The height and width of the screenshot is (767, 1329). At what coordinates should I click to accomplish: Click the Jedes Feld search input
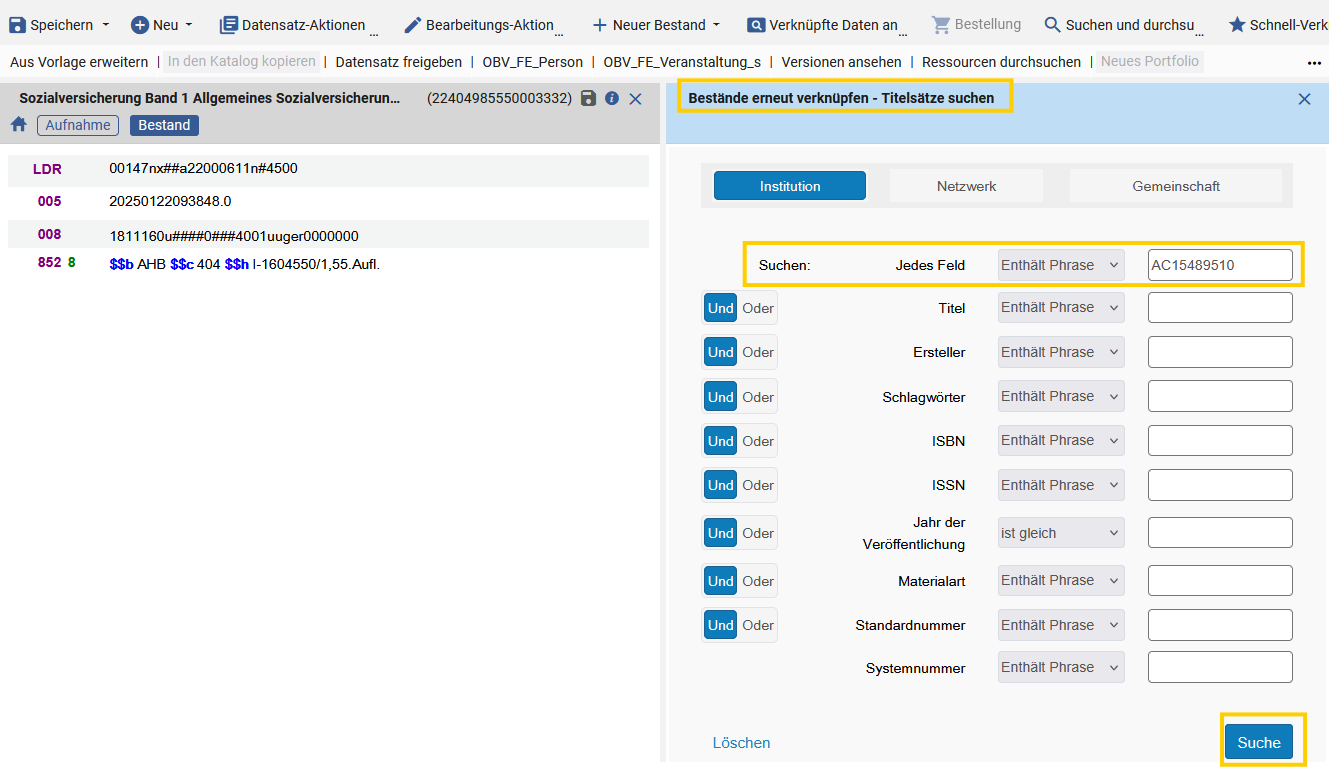[1220, 265]
